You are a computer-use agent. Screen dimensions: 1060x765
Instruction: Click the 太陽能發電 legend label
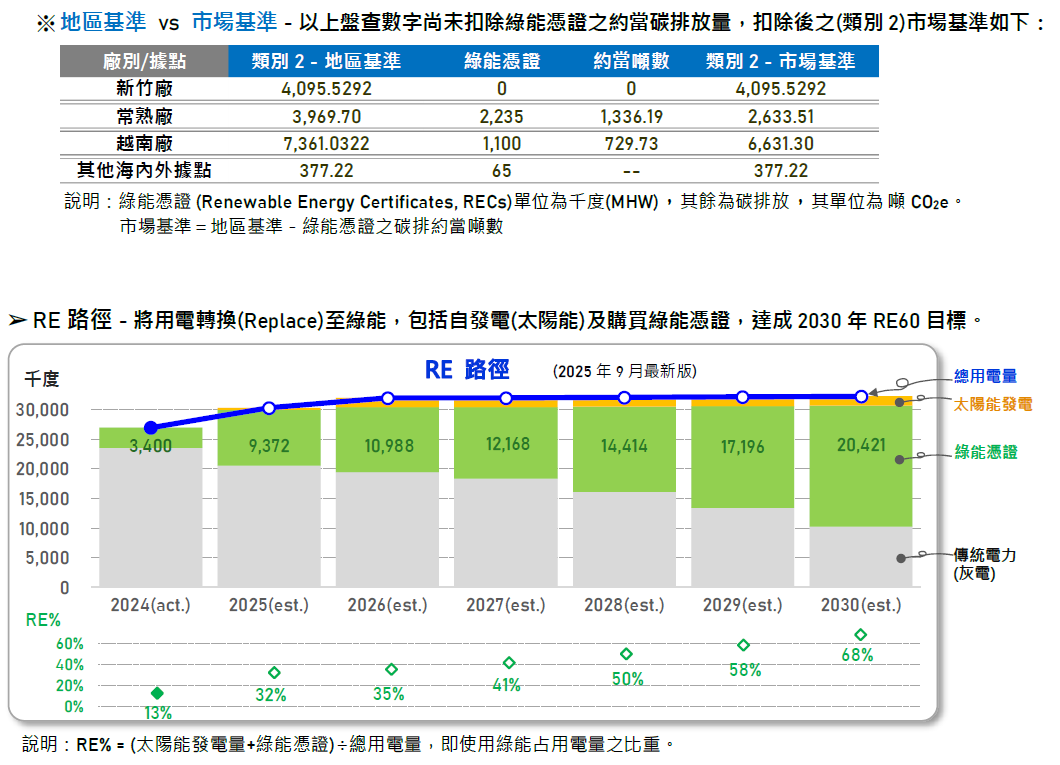pyautogui.click(x=992, y=405)
